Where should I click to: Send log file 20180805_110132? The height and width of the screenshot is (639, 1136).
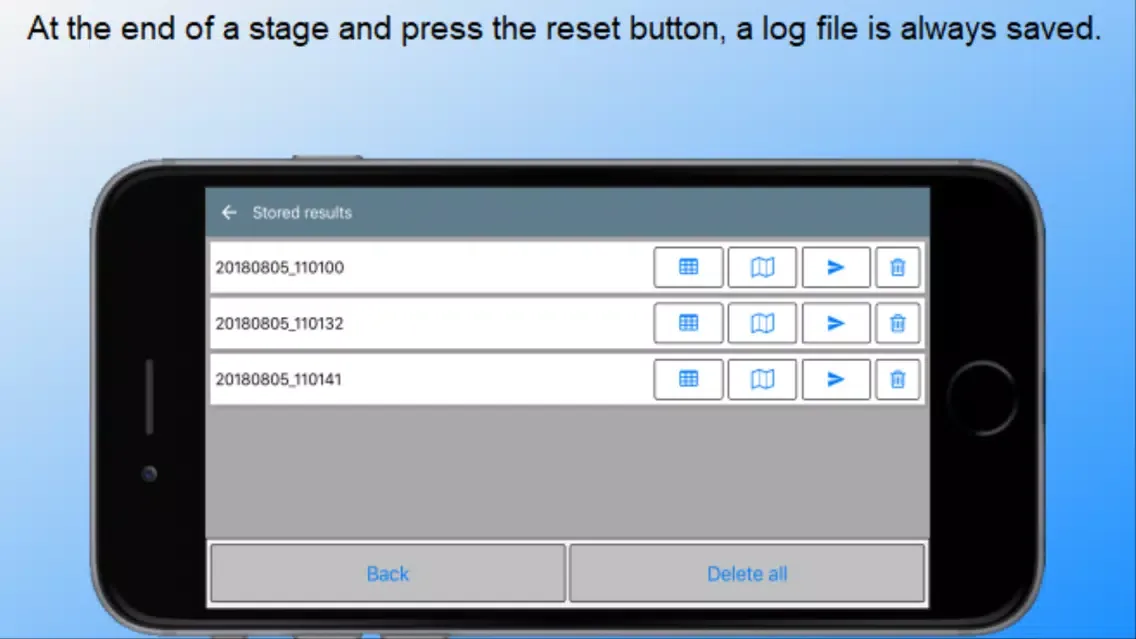pyautogui.click(x=836, y=323)
